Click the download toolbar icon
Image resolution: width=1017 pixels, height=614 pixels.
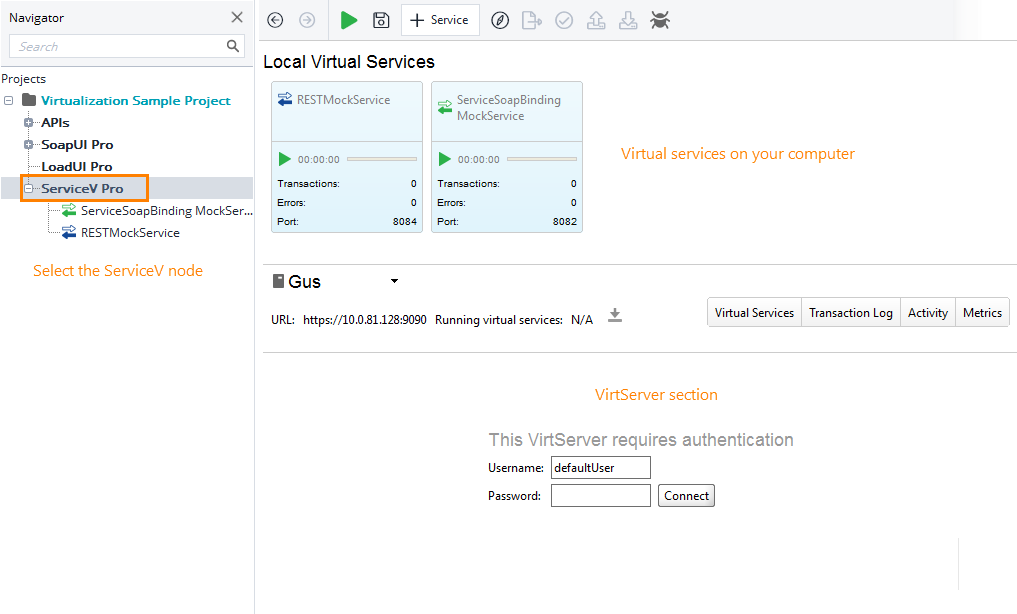628,21
